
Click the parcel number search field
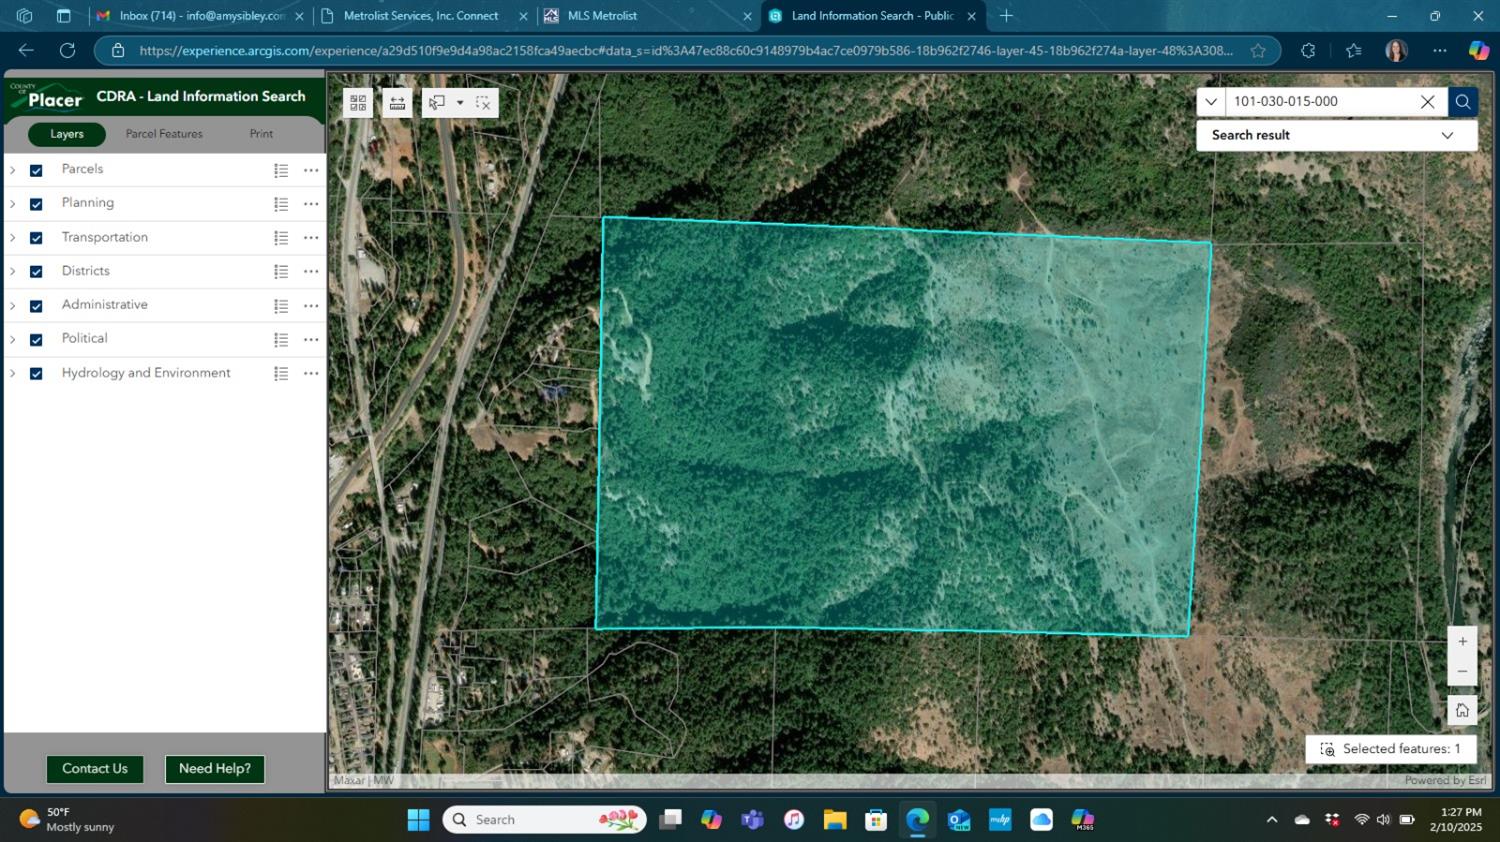(x=1319, y=101)
